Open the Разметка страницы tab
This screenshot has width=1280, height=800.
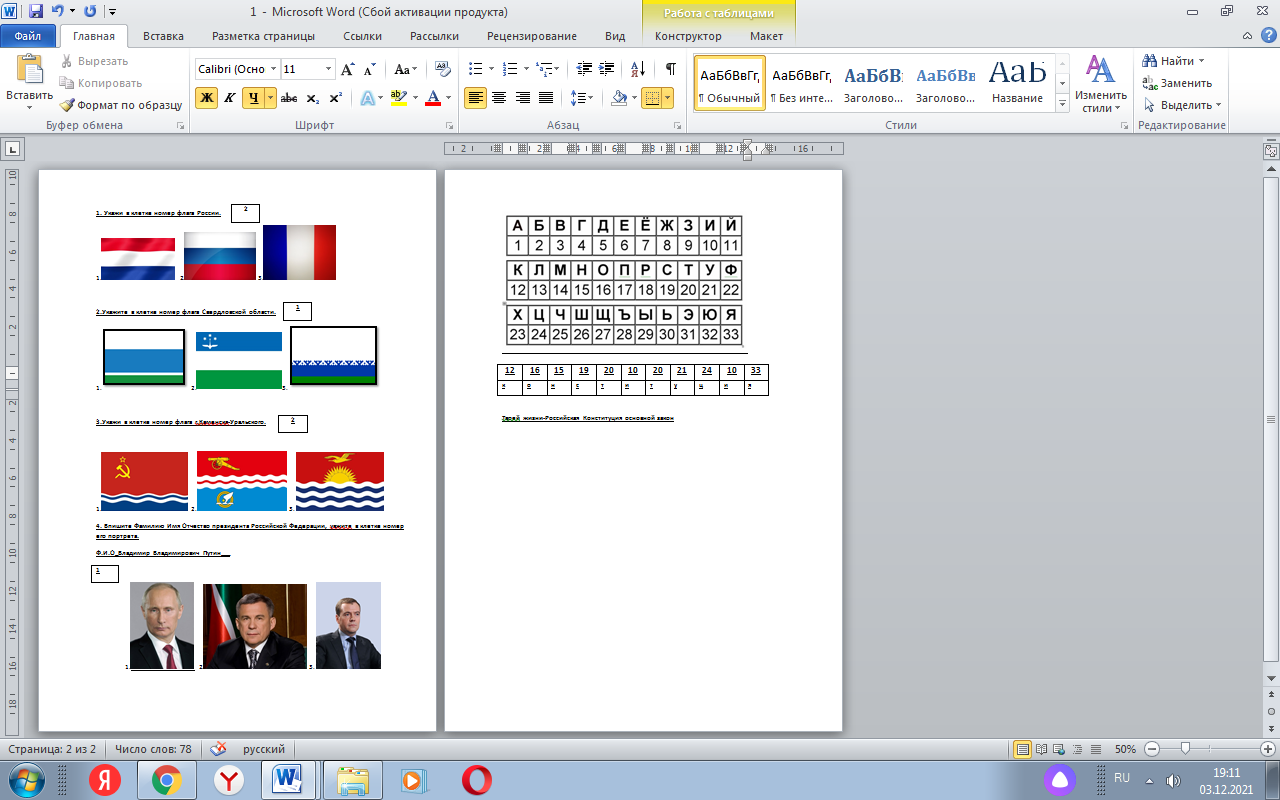coord(264,36)
